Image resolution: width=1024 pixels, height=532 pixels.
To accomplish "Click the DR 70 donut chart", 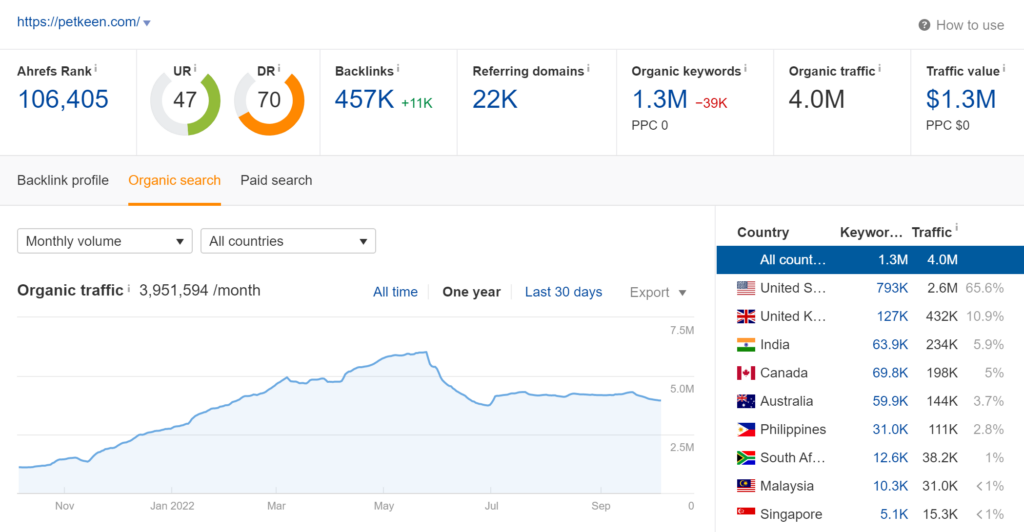I will (x=269, y=101).
